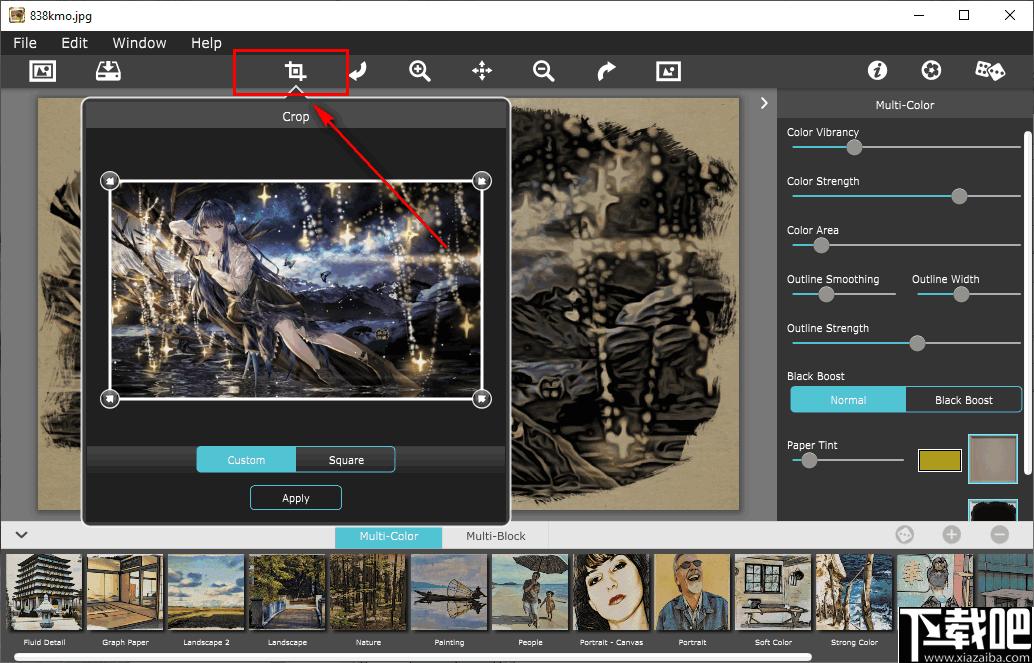Click the Apply crop button
1034x663 pixels.
(295, 498)
